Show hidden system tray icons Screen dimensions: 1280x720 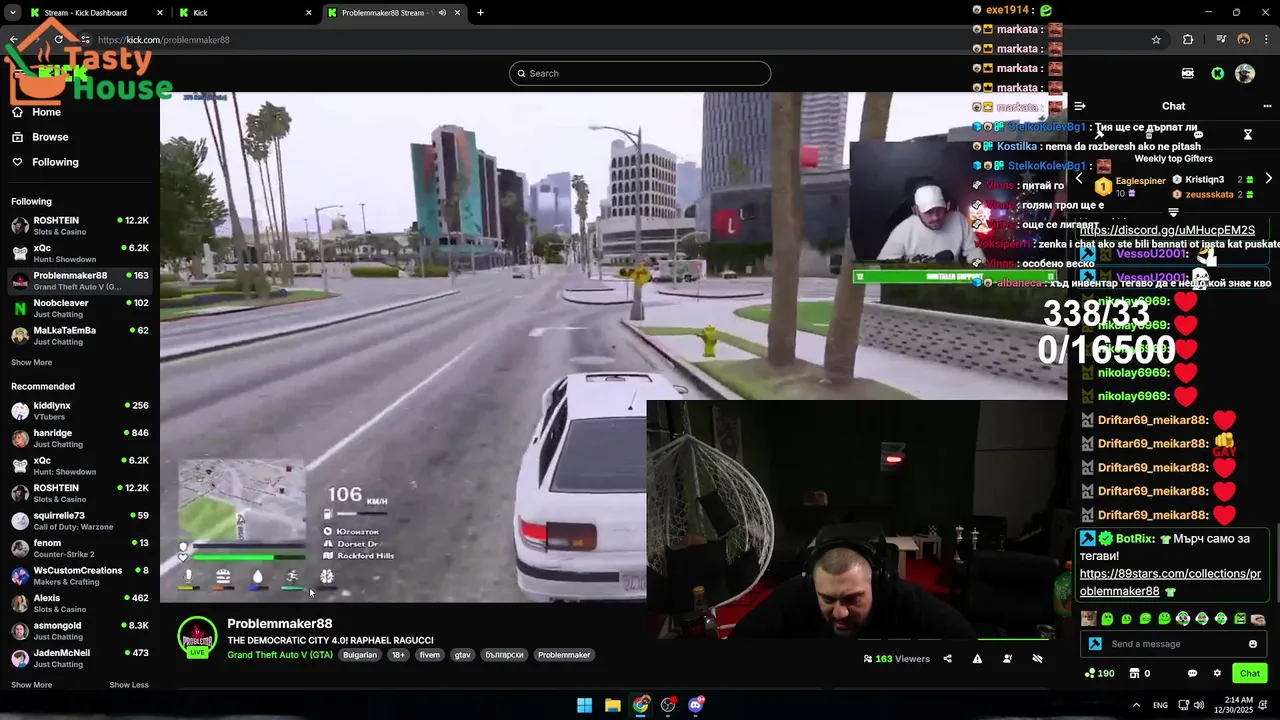(1136, 705)
